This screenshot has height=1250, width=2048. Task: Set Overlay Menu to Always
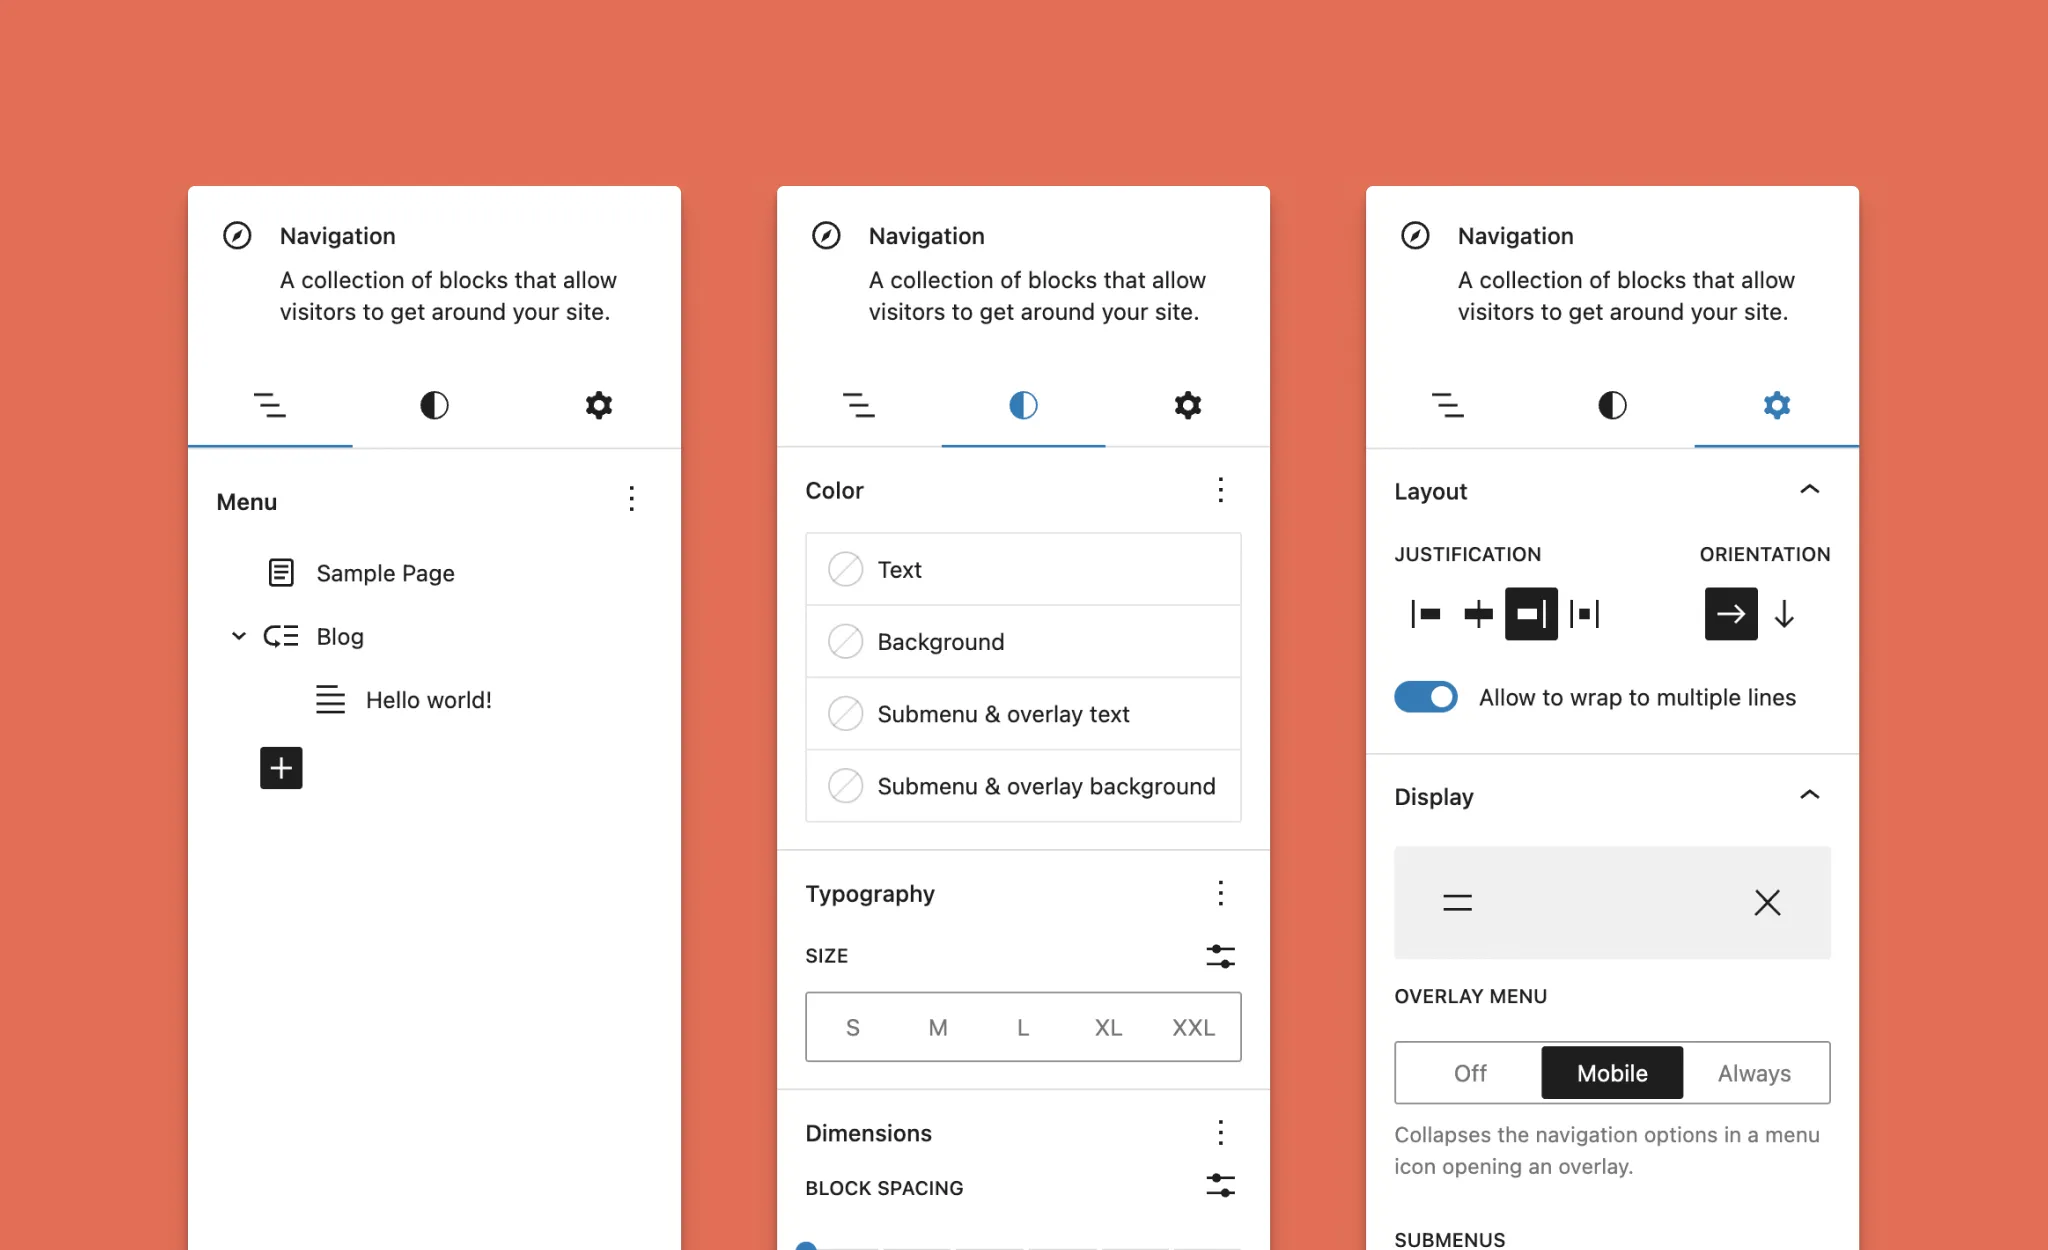(x=1754, y=1073)
